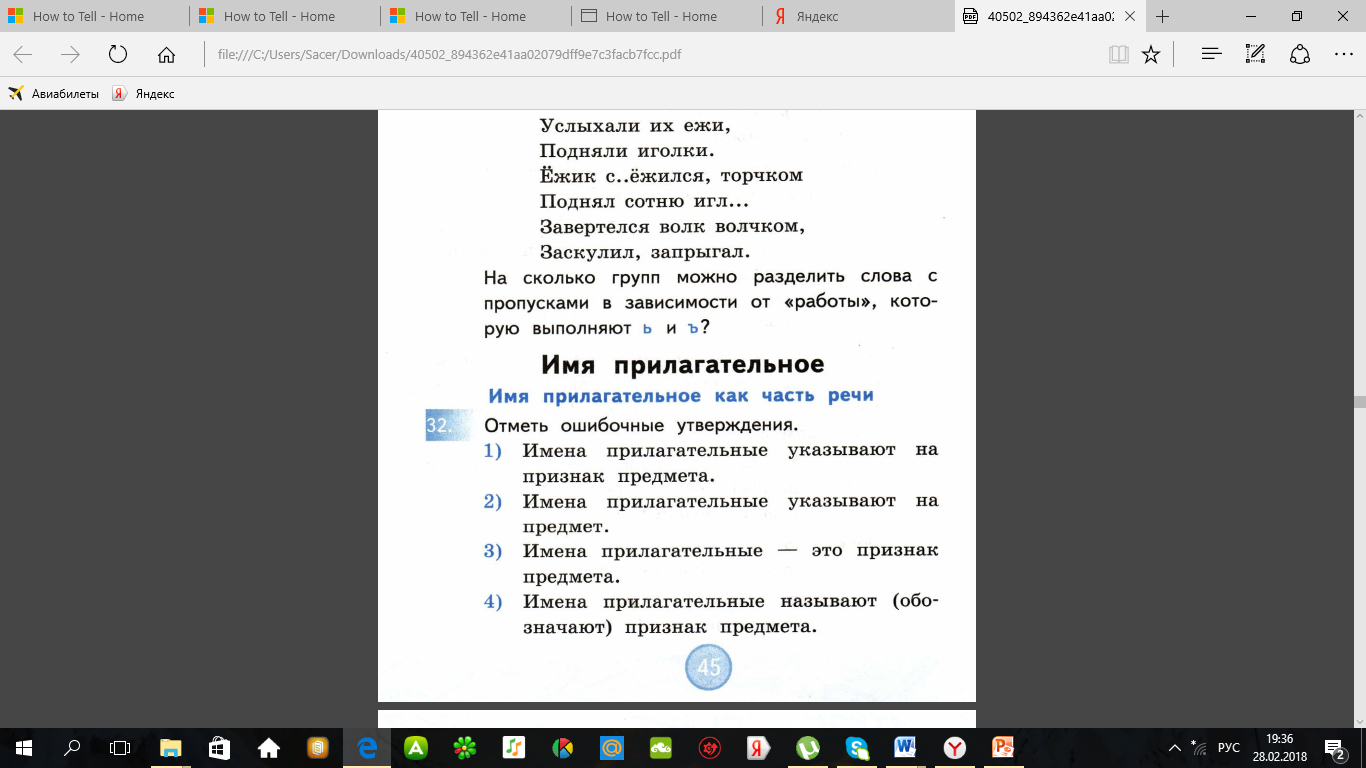Click statement number 4) in list

point(493,602)
